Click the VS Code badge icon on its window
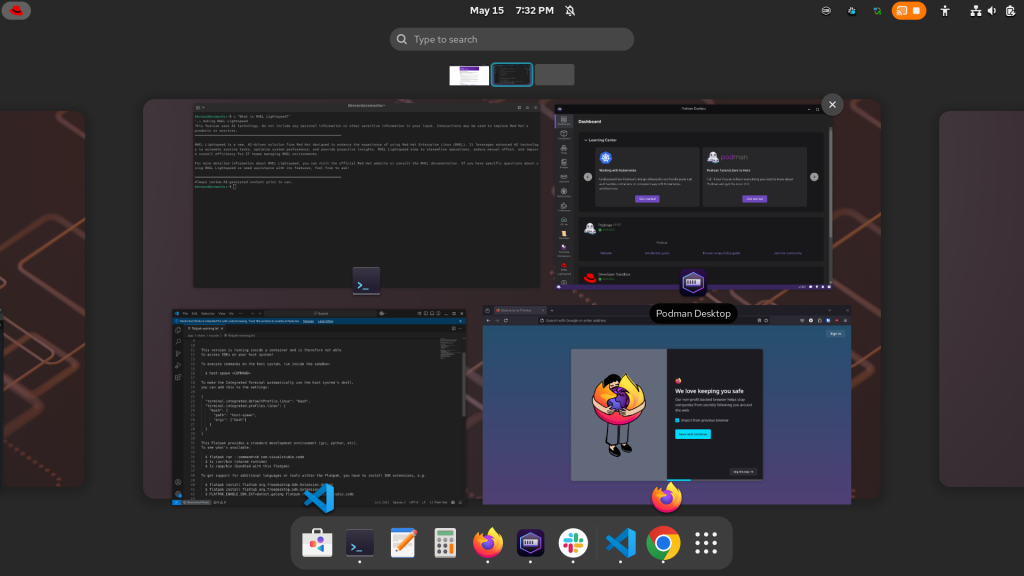This screenshot has width=1024, height=576. click(x=319, y=498)
